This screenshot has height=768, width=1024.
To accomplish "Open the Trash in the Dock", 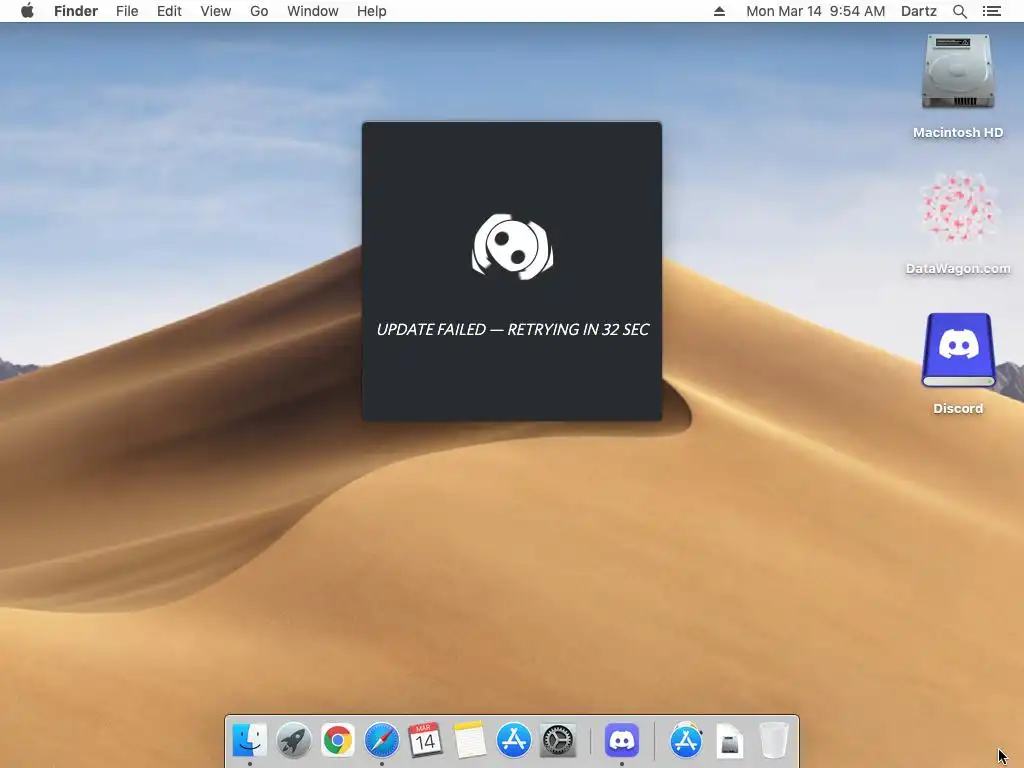I will coord(774,740).
